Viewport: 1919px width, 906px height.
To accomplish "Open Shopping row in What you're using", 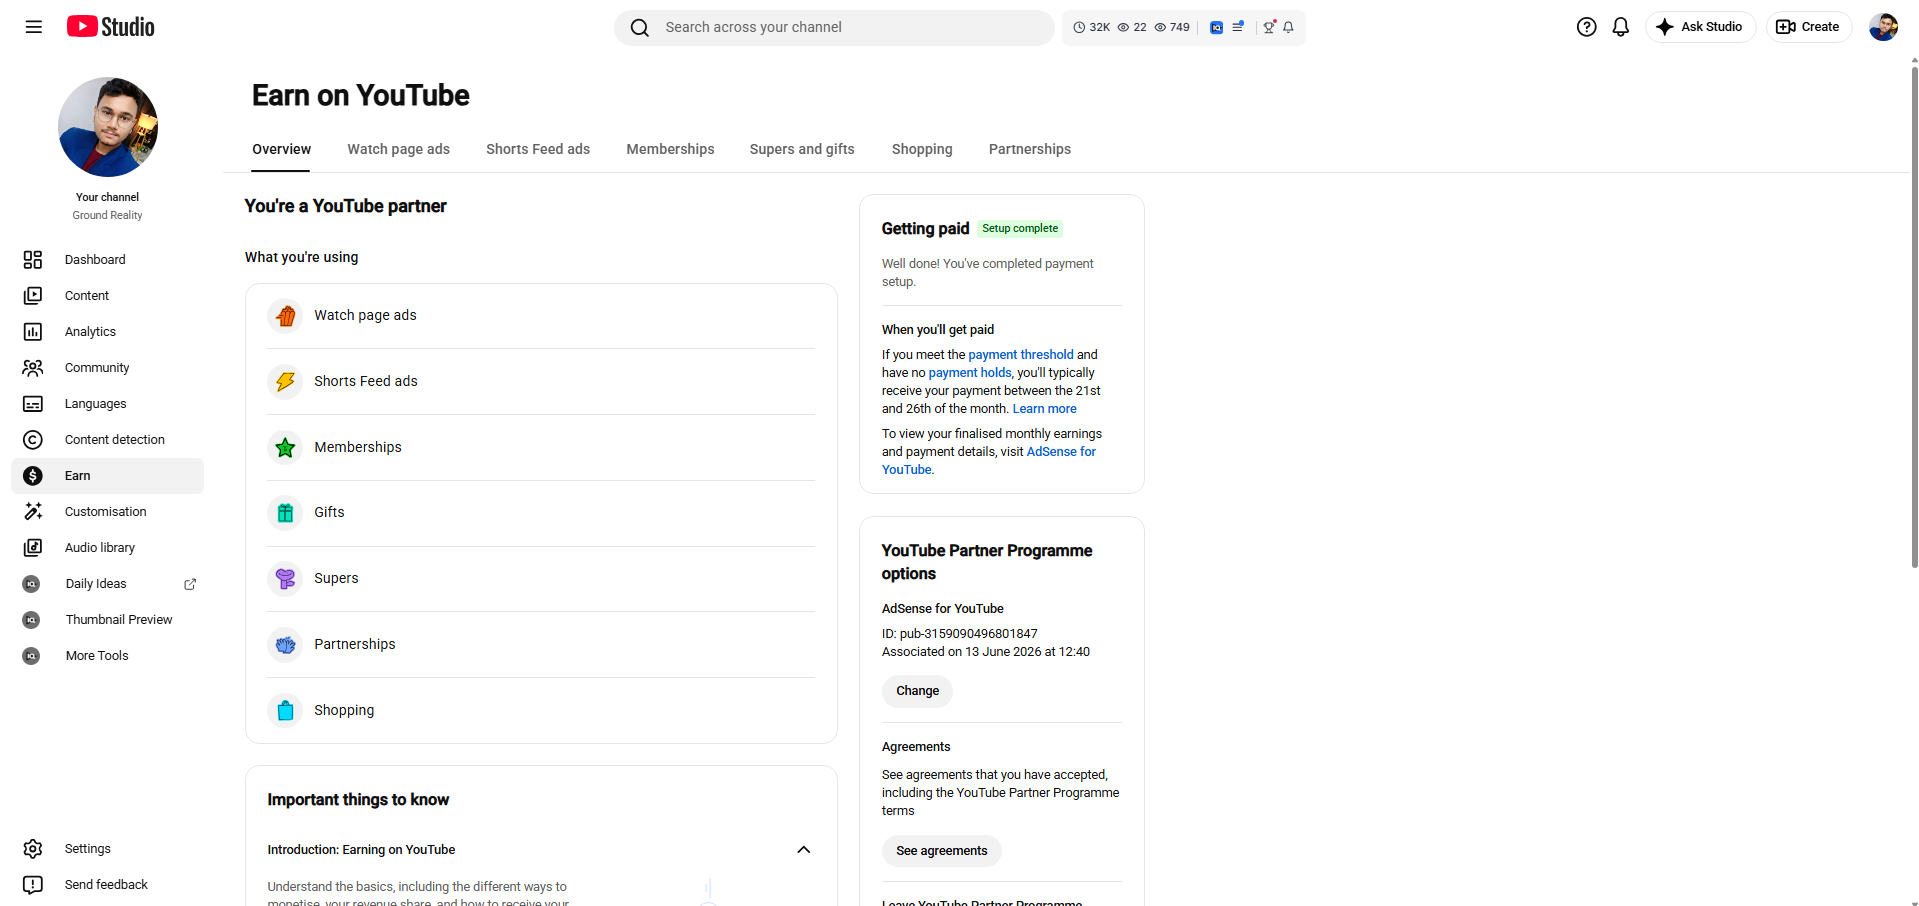I will coord(541,711).
